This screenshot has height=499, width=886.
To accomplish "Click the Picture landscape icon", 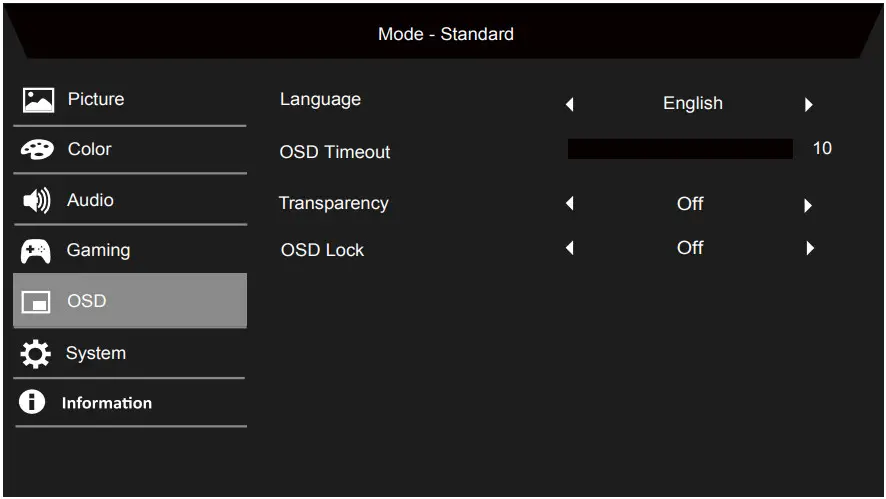I will (38, 100).
